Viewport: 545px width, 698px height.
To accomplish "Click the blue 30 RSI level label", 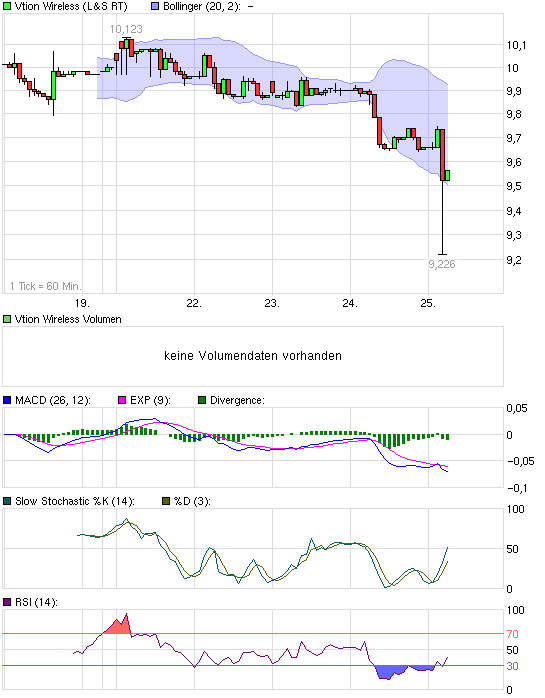I will click(512, 666).
